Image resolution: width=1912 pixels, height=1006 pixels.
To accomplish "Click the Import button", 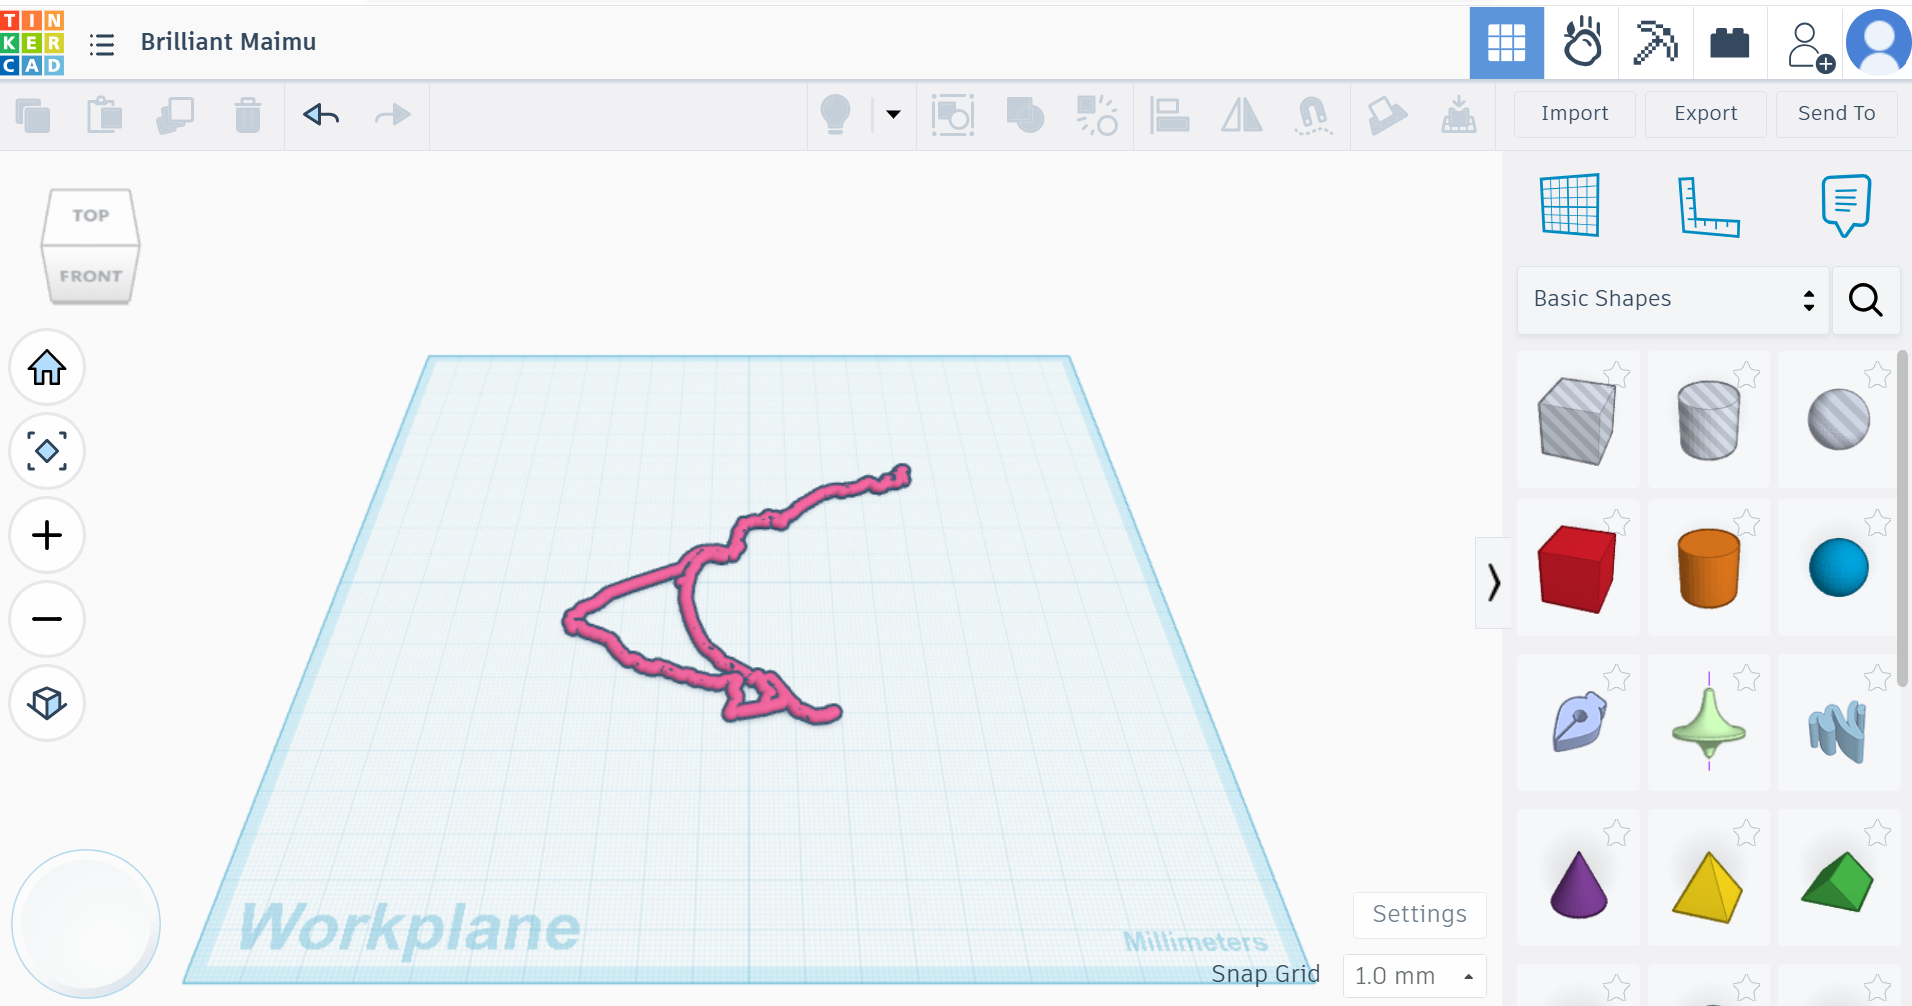I will [1575, 114].
